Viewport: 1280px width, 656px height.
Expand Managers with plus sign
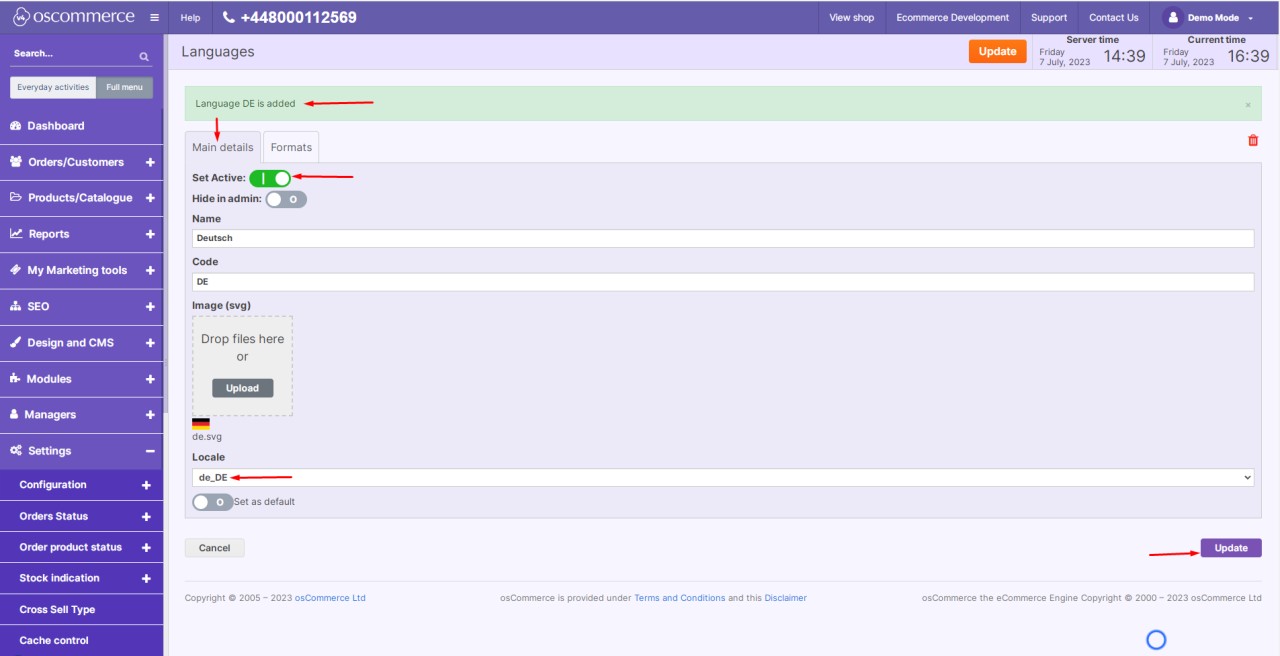(x=150, y=414)
